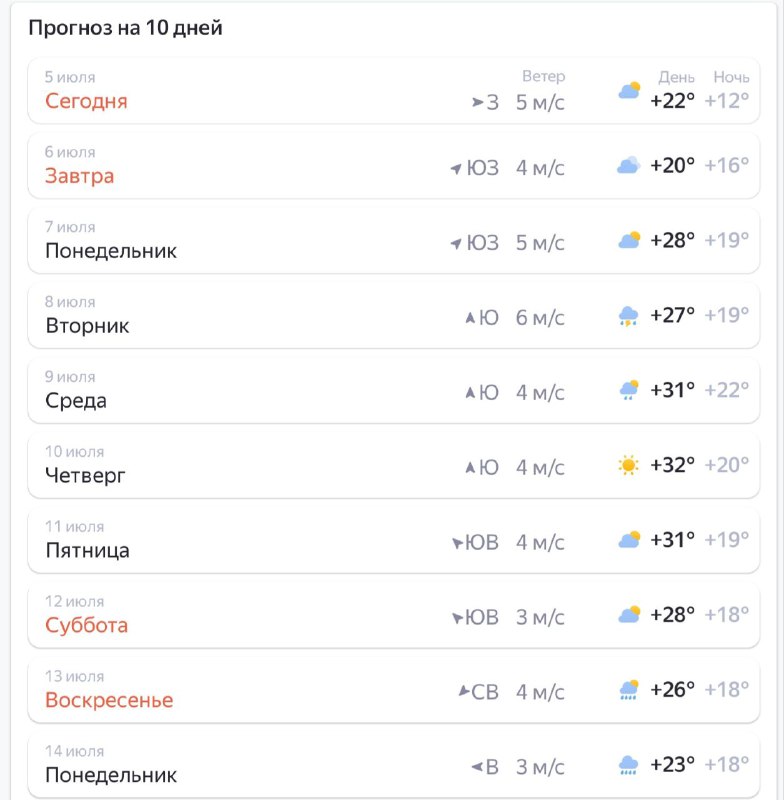Select the Суббота day label

tap(86, 625)
